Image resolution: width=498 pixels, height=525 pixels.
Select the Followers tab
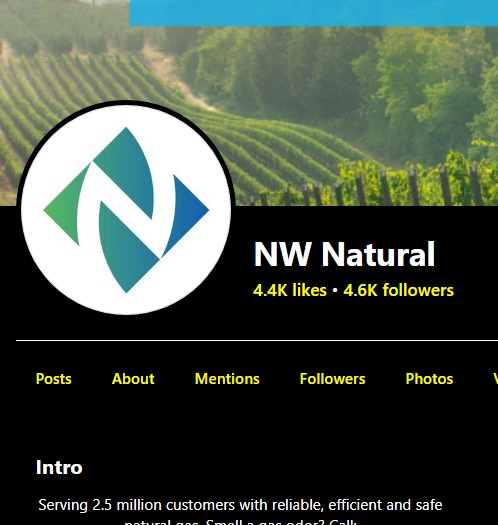click(x=333, y=379)
